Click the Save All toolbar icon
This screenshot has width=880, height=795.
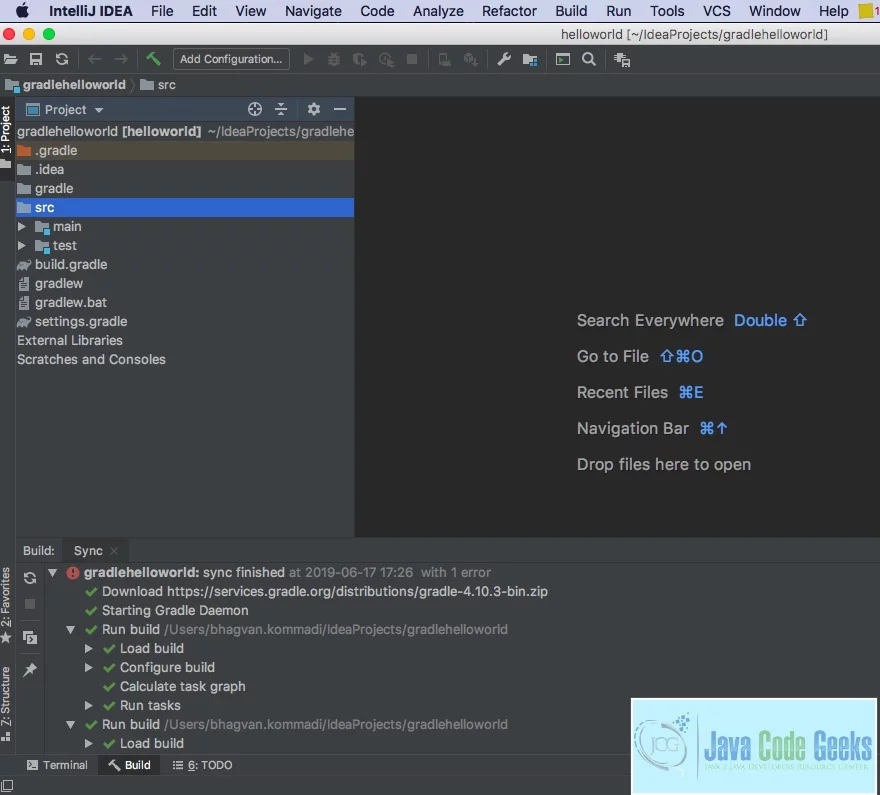click(36, 59)
